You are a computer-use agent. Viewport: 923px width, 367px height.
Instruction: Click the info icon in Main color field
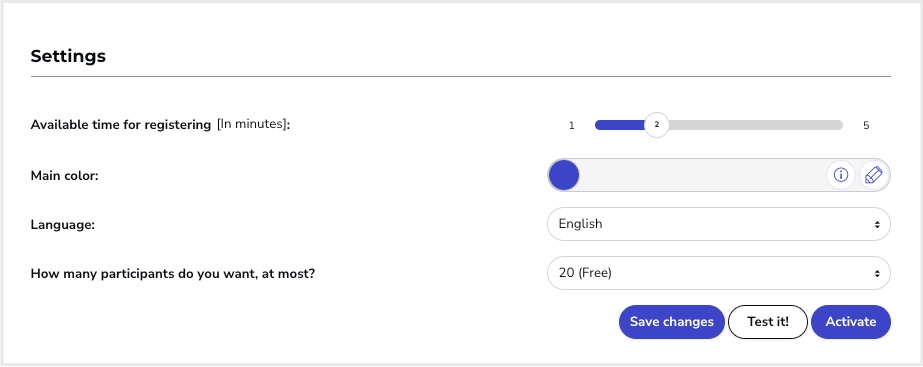point(841,175)
